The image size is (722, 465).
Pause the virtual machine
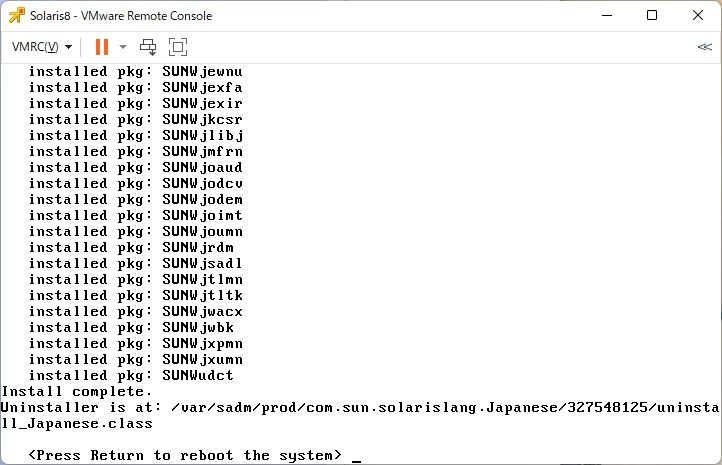point(102,47)
